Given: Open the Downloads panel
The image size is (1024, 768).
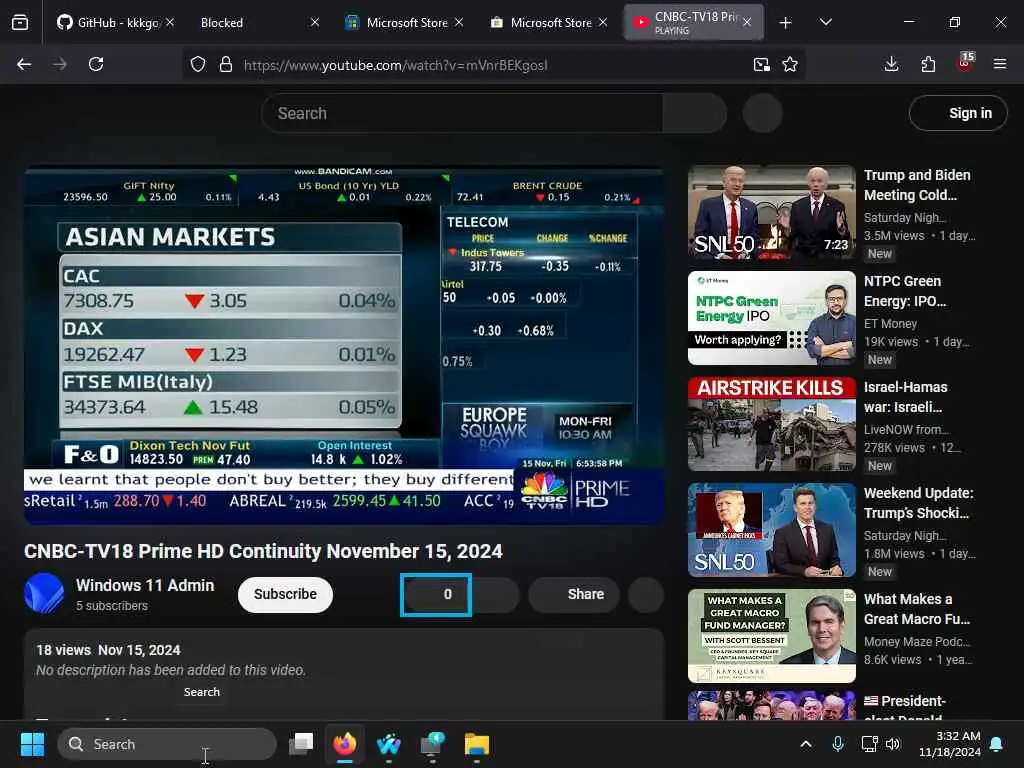Looking at the screenshot, I should tap(891, 64).
